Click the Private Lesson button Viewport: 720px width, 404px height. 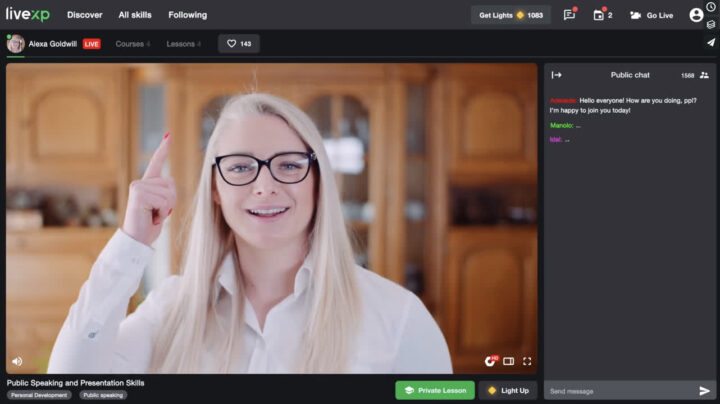pyautogui.click(x=434, y=390)
